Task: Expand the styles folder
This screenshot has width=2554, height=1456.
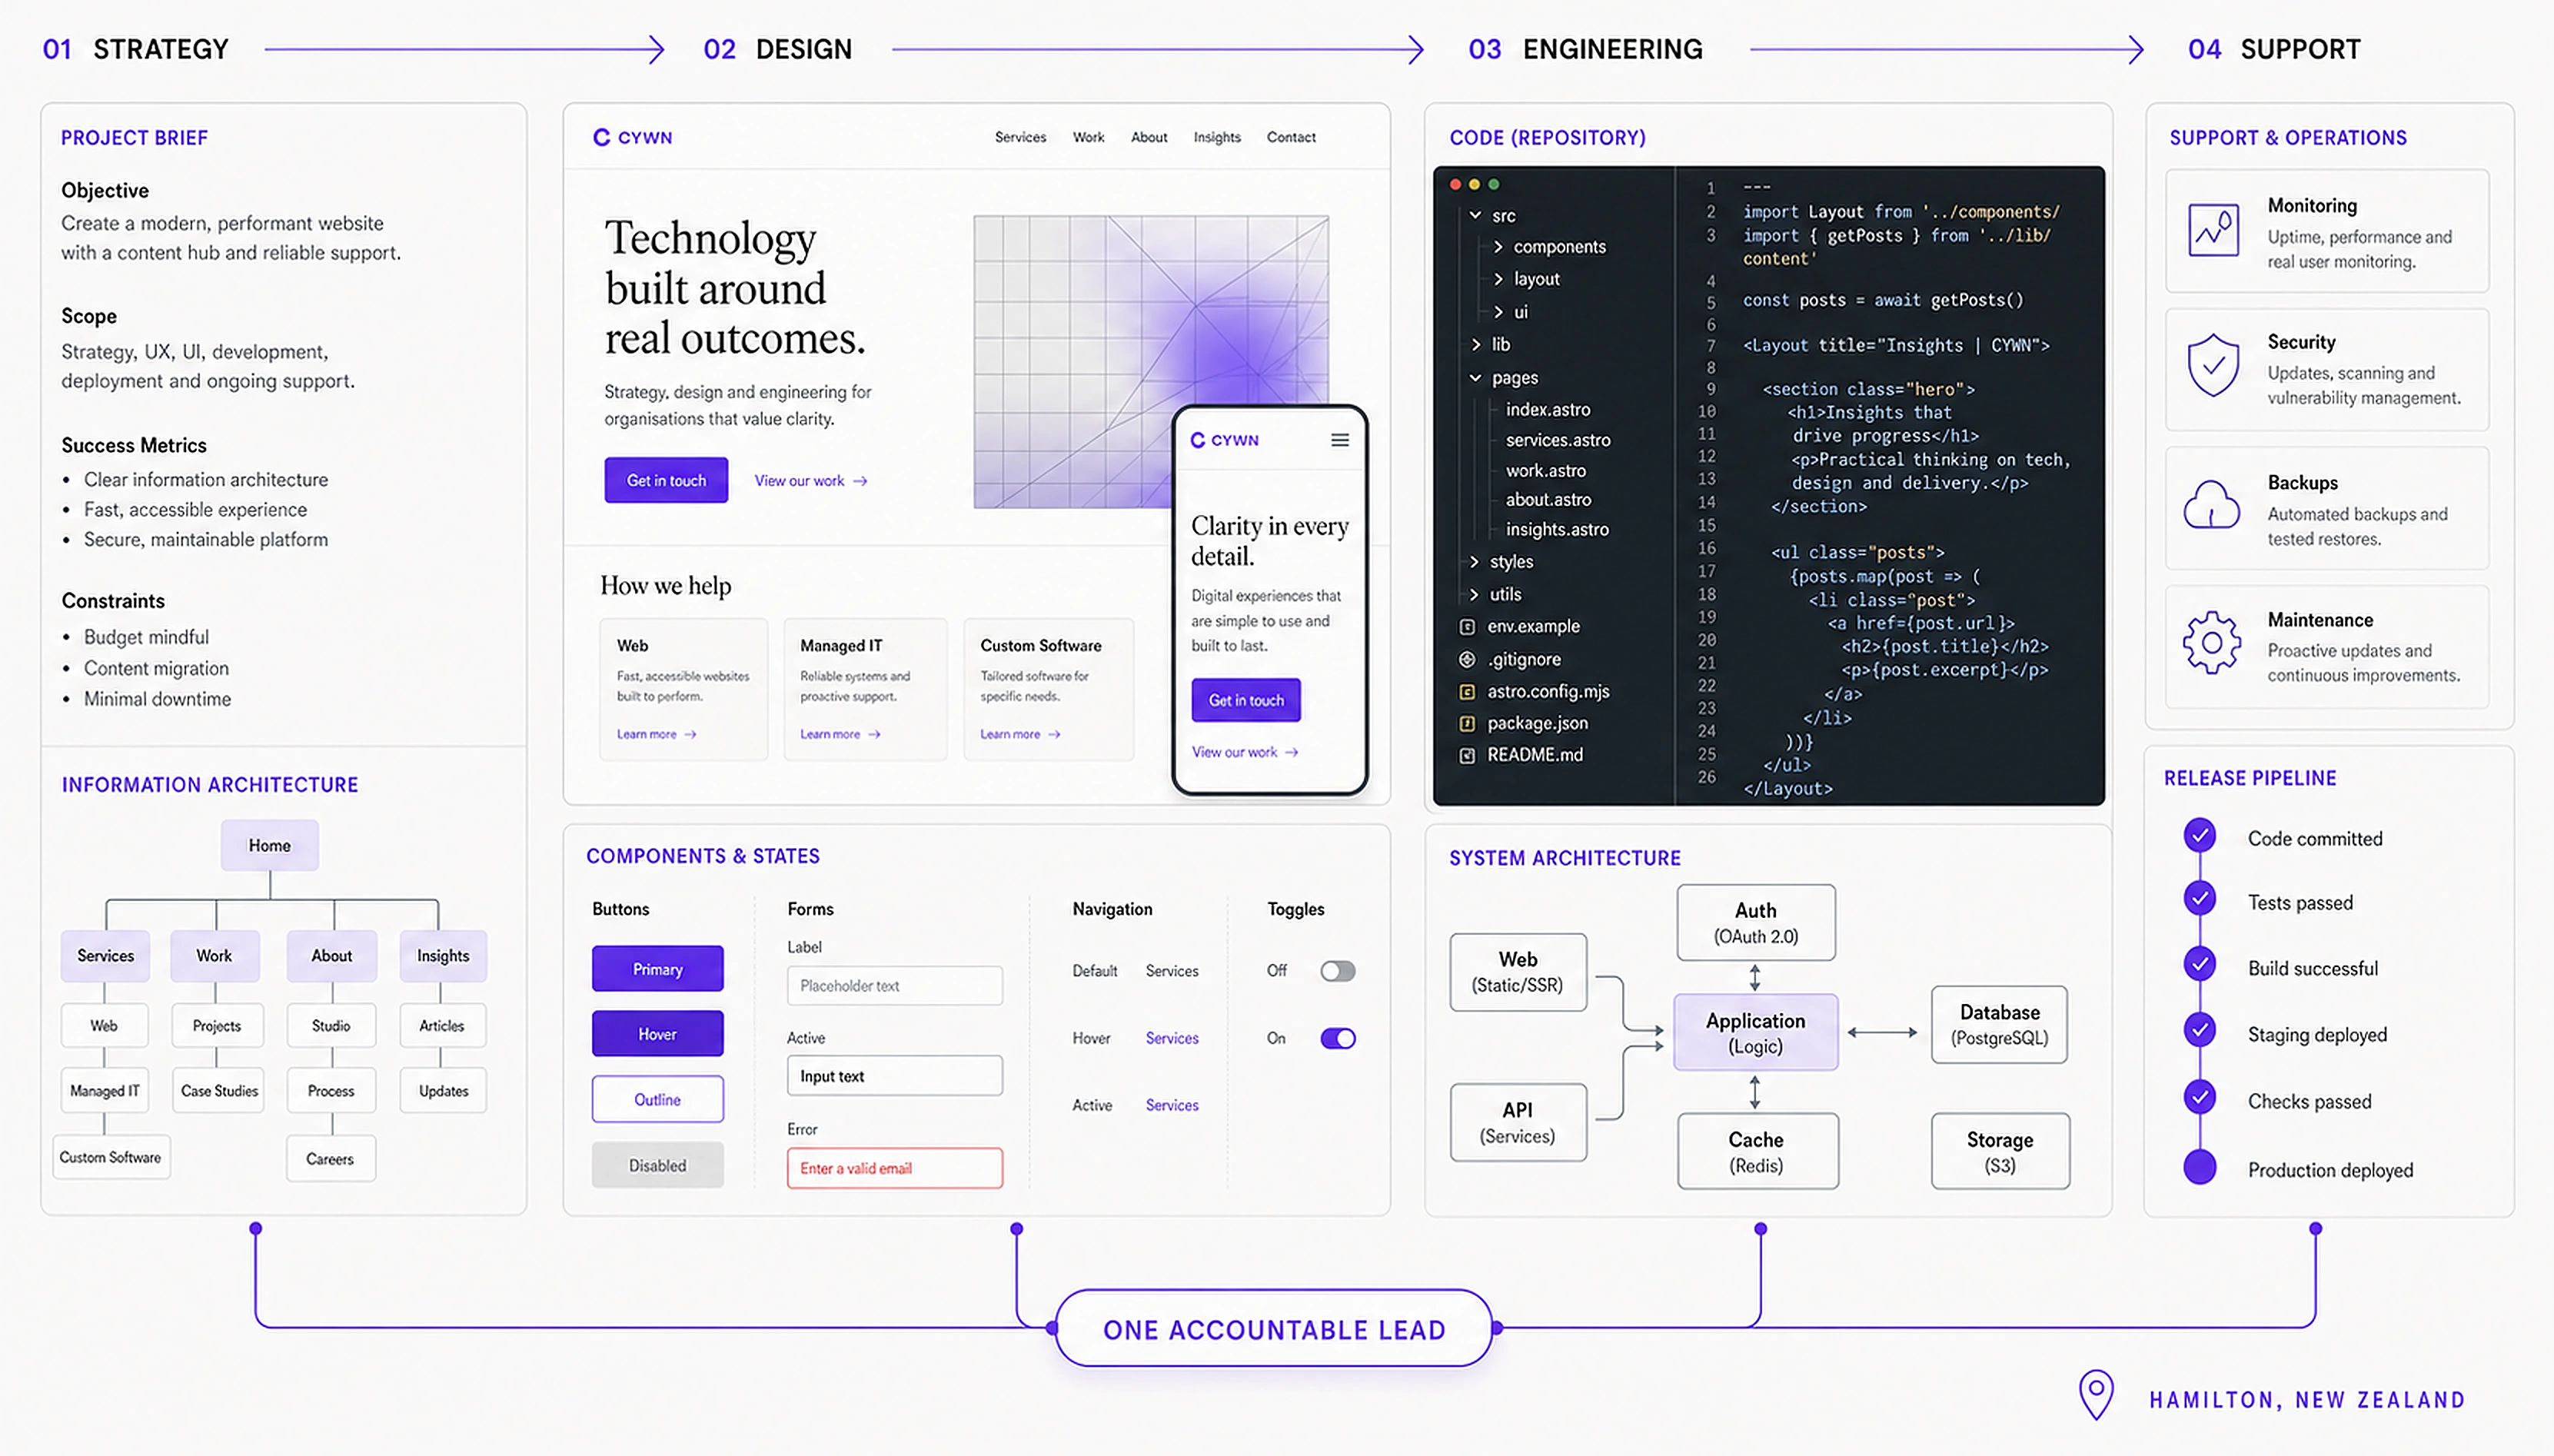Action: click(x=1474, y=562)
